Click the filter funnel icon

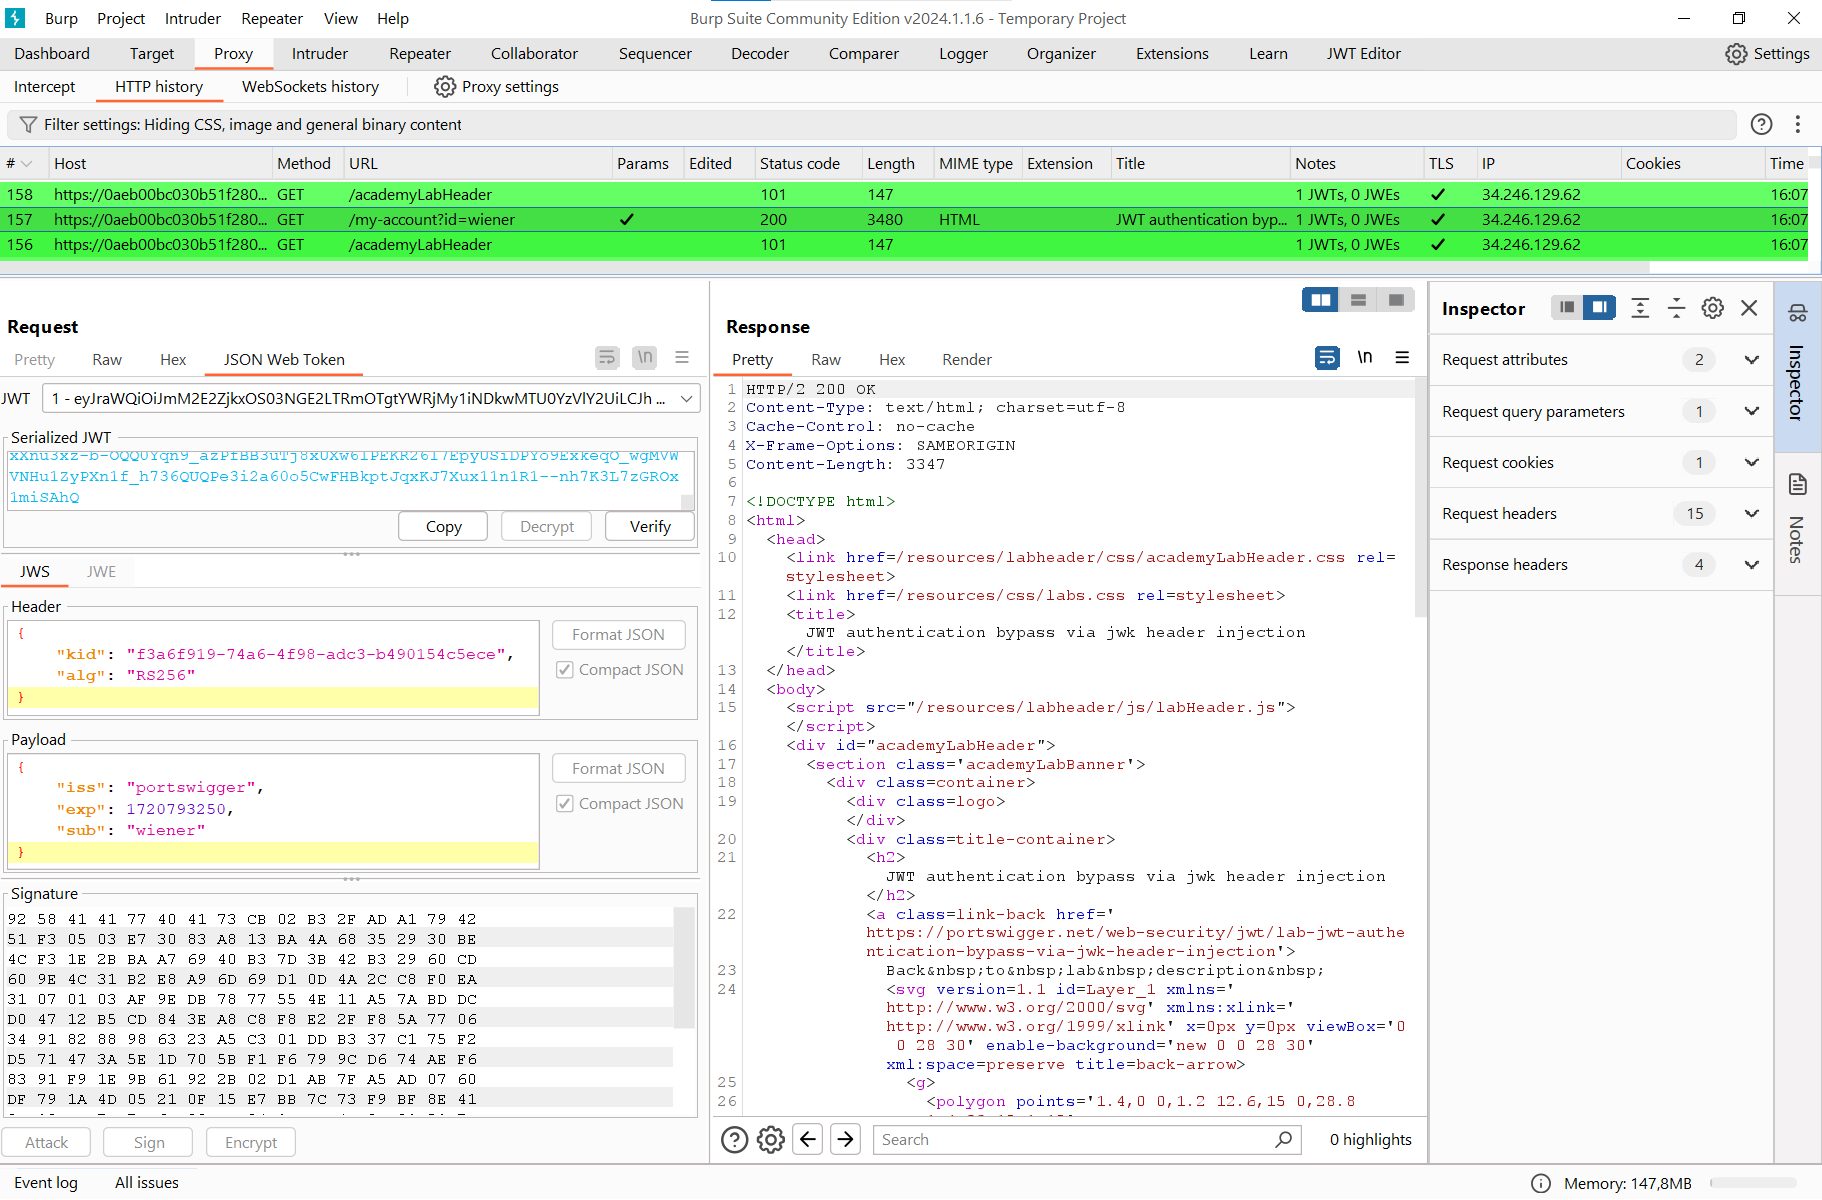click(x=28, y=125)
